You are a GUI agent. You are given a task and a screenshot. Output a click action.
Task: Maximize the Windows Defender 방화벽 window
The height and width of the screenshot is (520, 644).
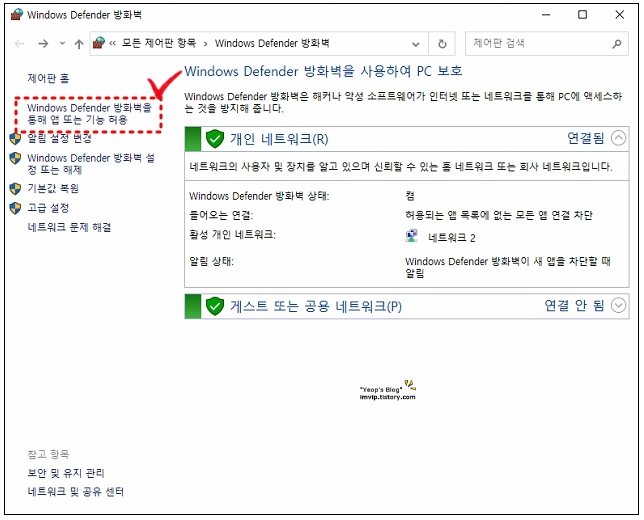582,15
